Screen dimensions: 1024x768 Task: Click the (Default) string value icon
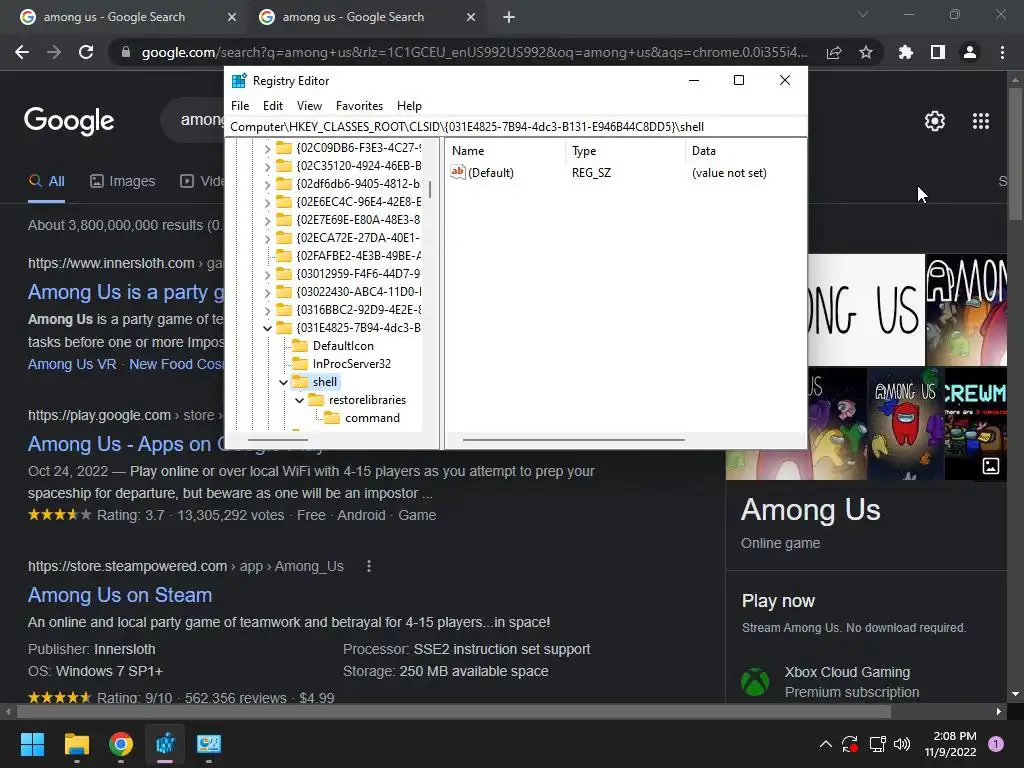point(458,172)
